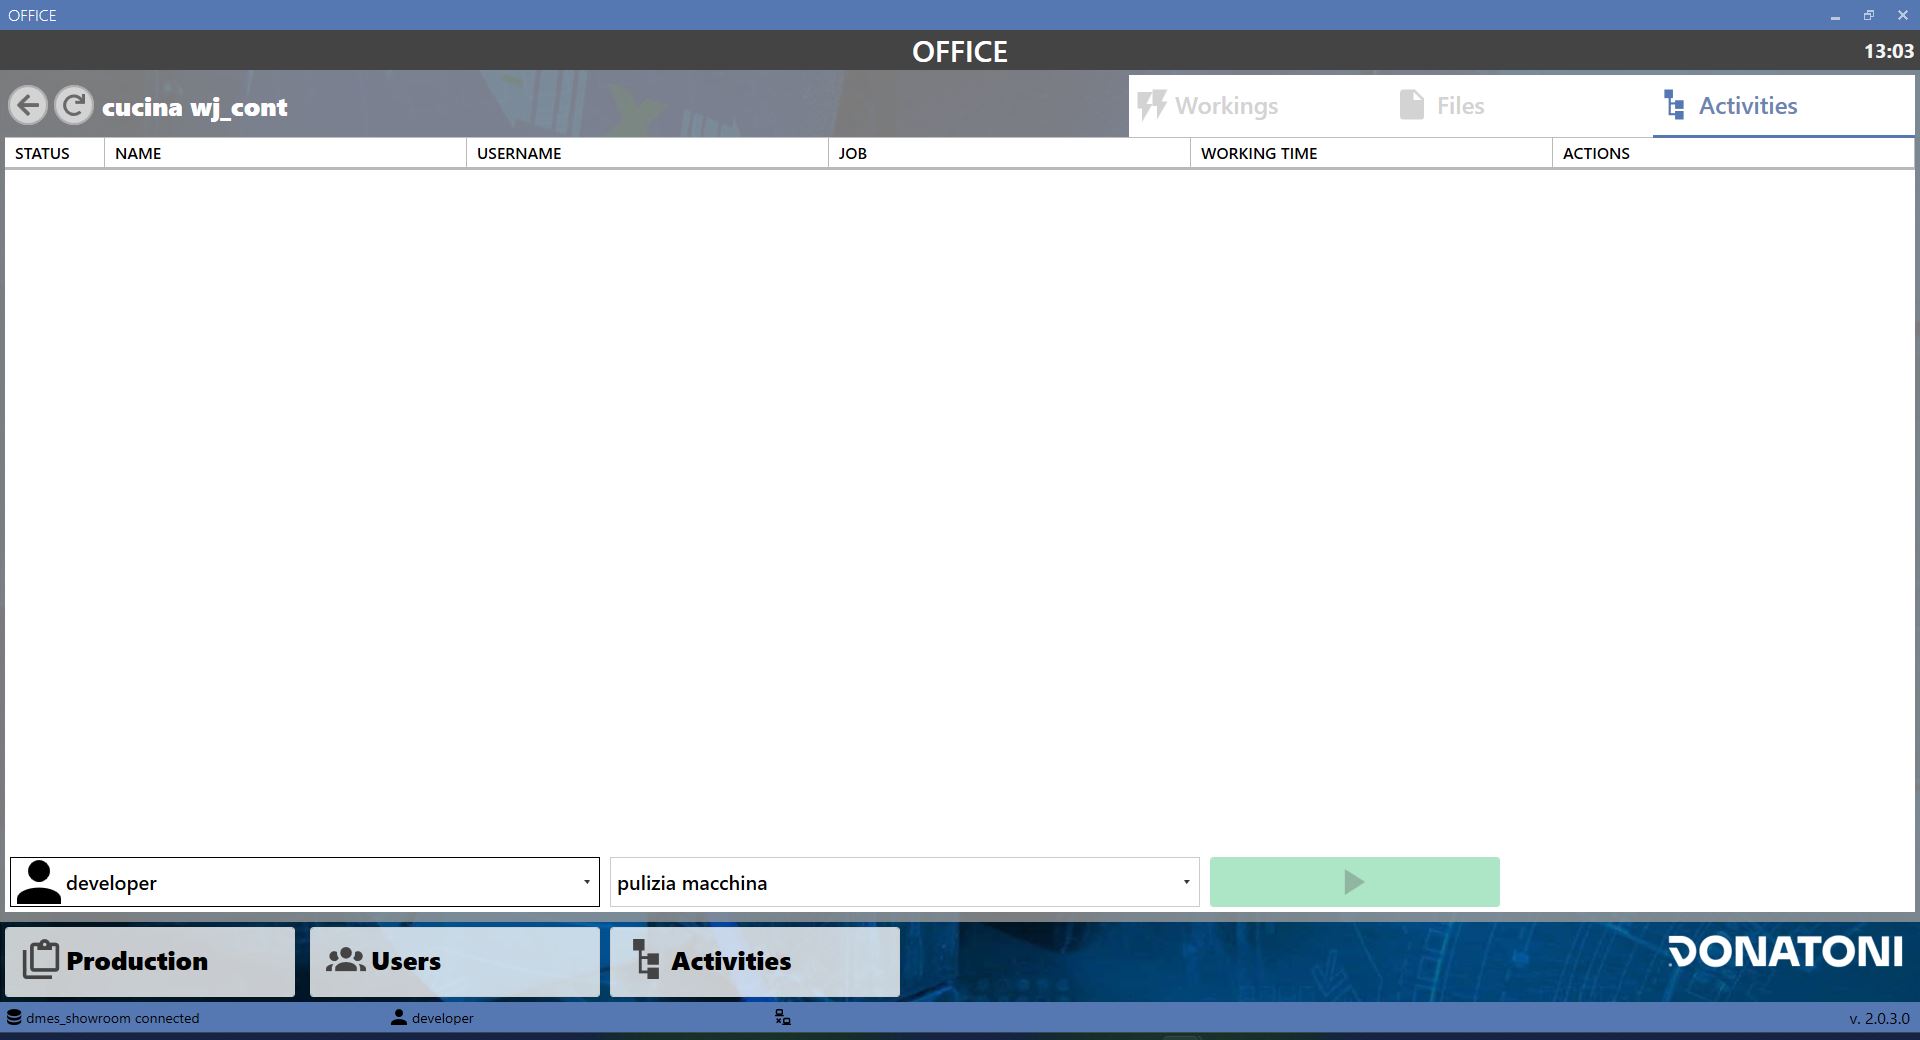
Task: Click the version number v. 2.0.3.0
Action: tap(1879, 1018)
